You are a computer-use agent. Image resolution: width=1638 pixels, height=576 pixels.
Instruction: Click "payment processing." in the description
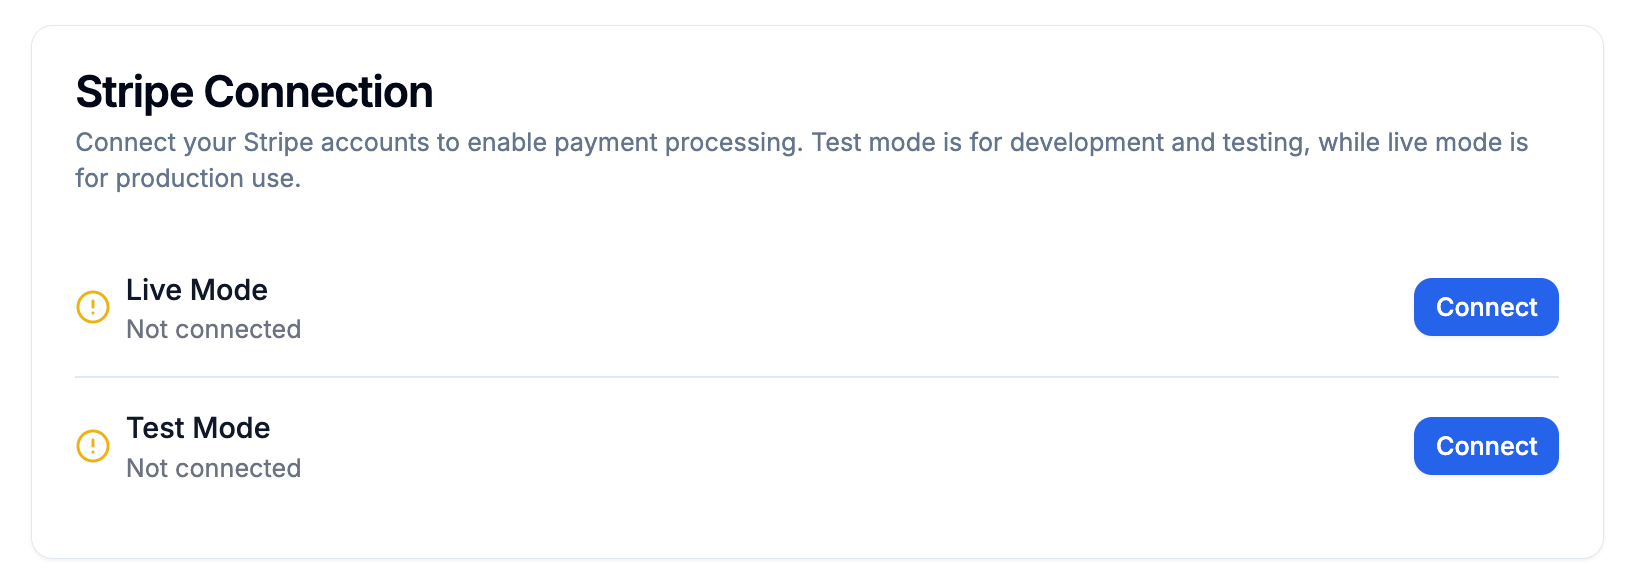tap(678, 142)
